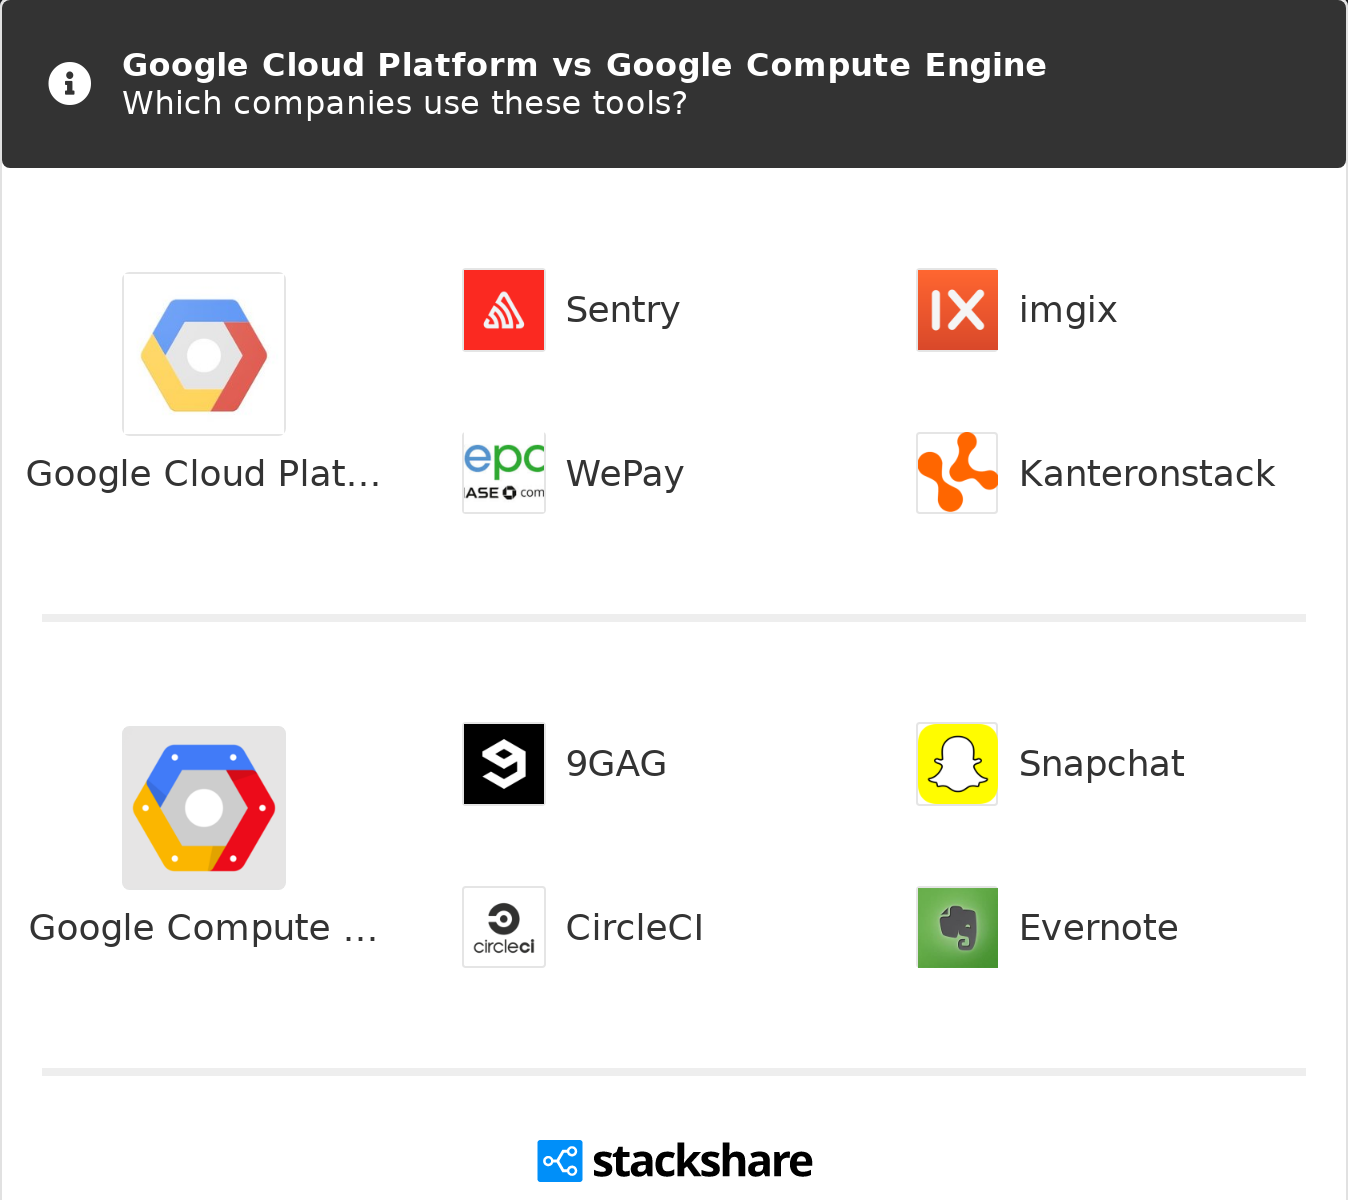Select the Snapchat text link
This screenshot has height=1200, width=1348.
point(1101,764)
